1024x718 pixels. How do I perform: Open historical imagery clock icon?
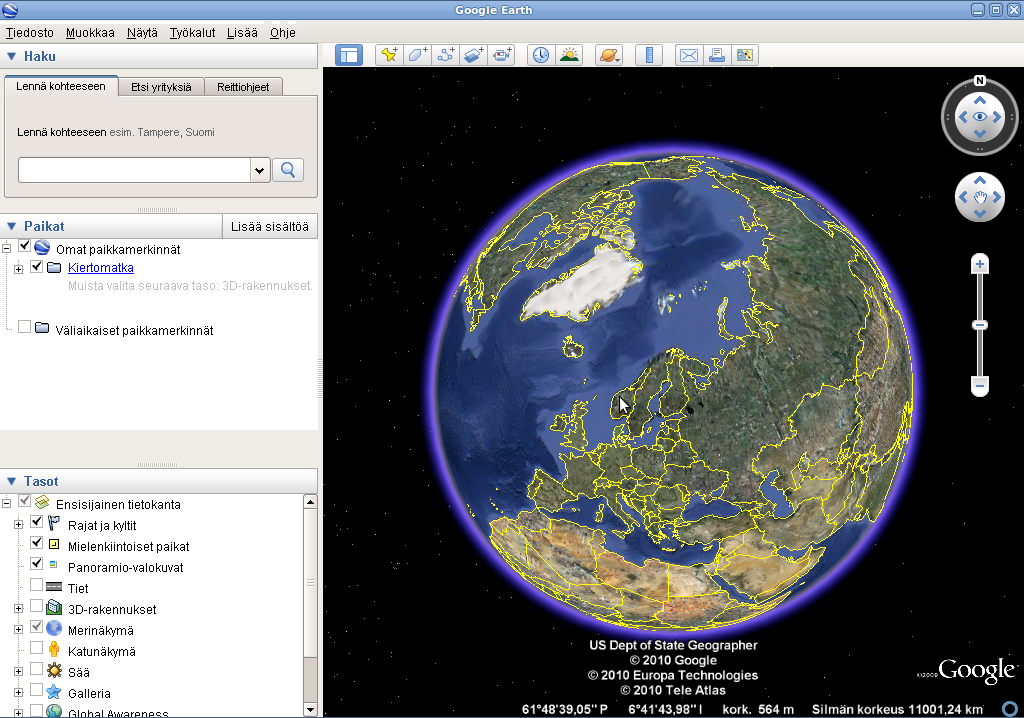click(540, 55)
